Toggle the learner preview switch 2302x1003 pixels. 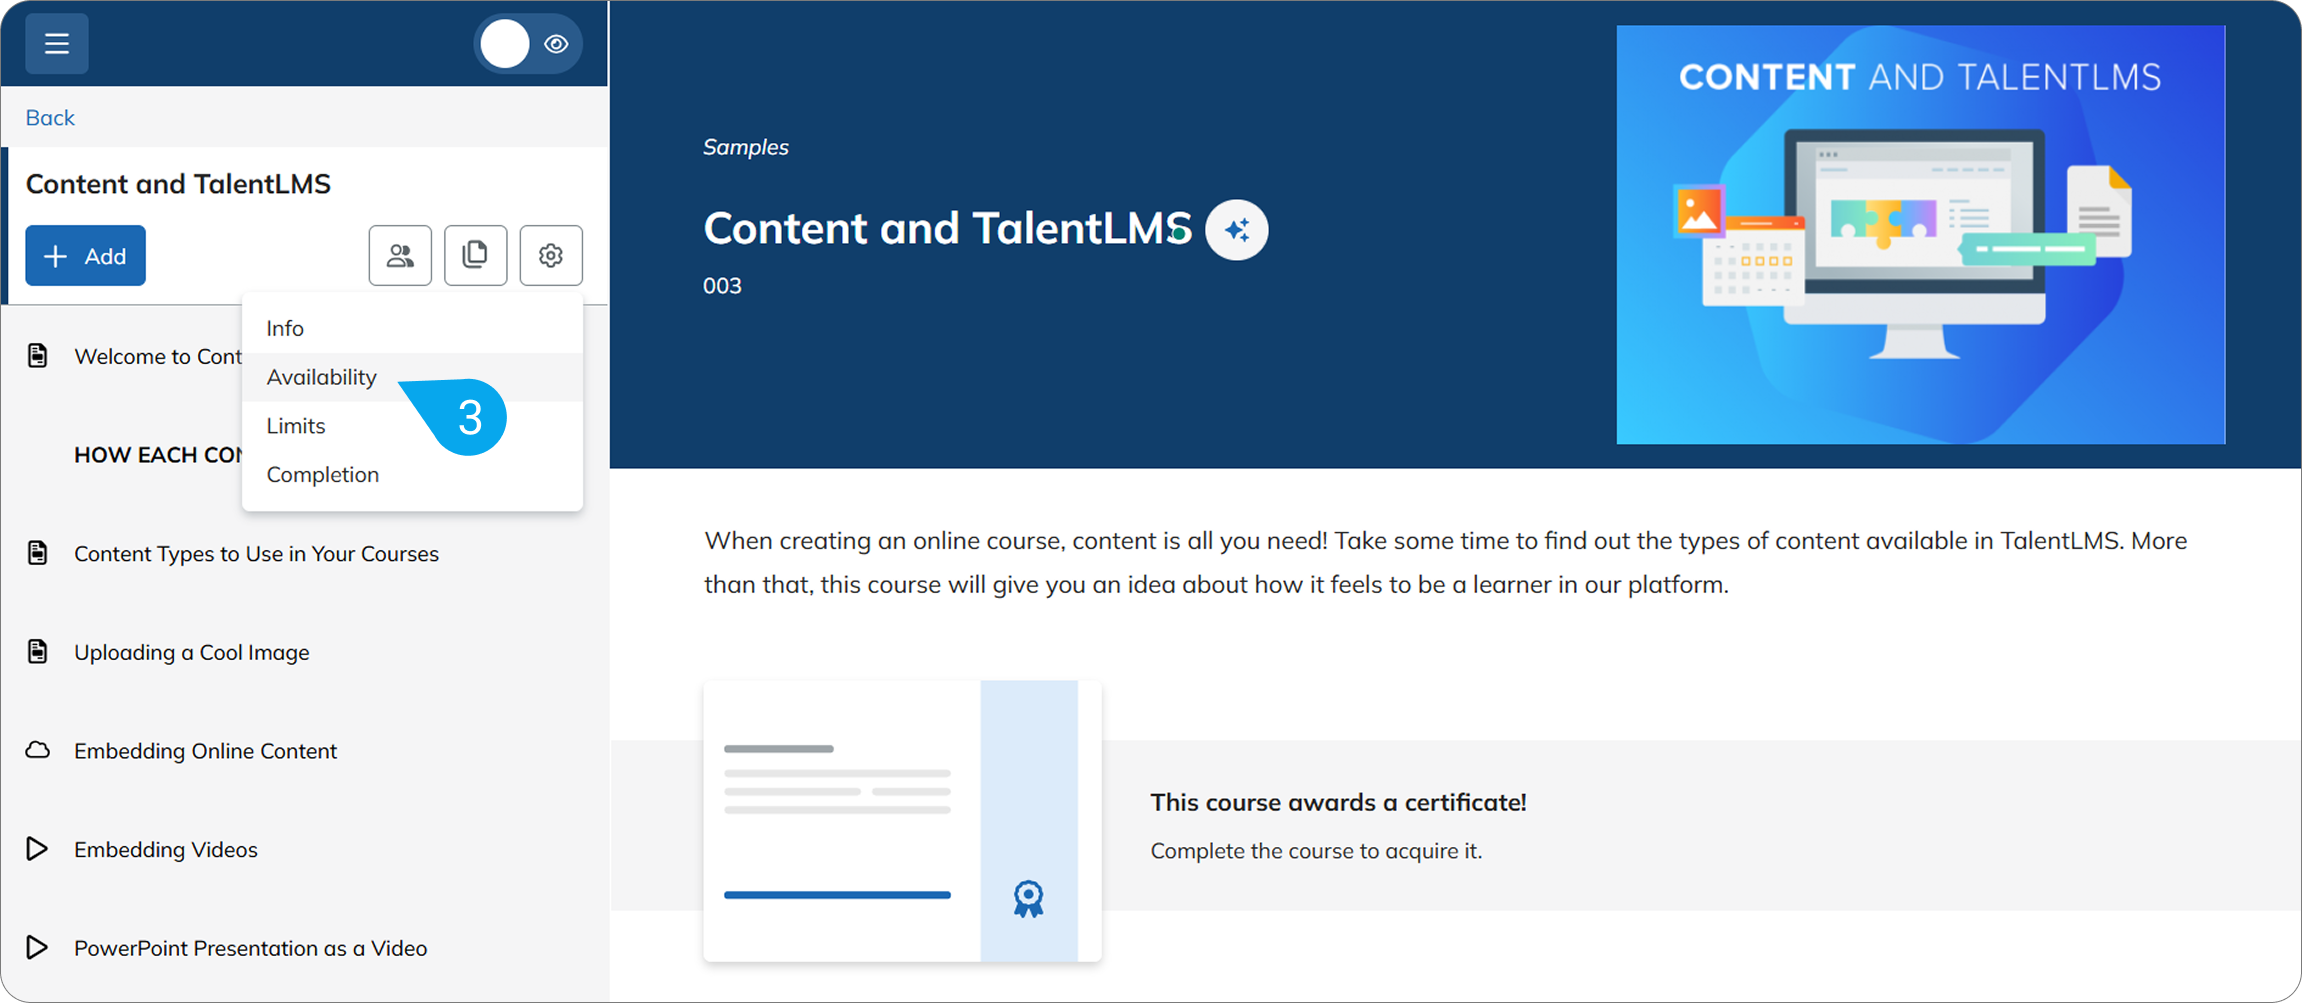coord(528,44)
